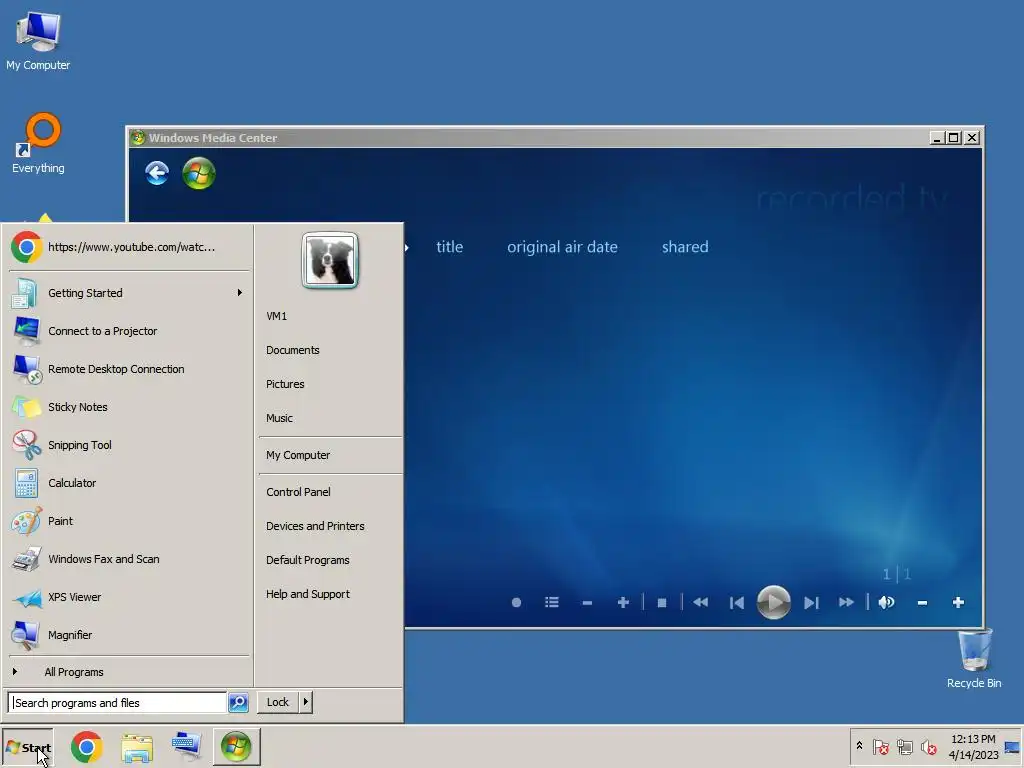Open the on-screen keyboard taskbar icon
1024x768 pixels.
pos(186,747)
